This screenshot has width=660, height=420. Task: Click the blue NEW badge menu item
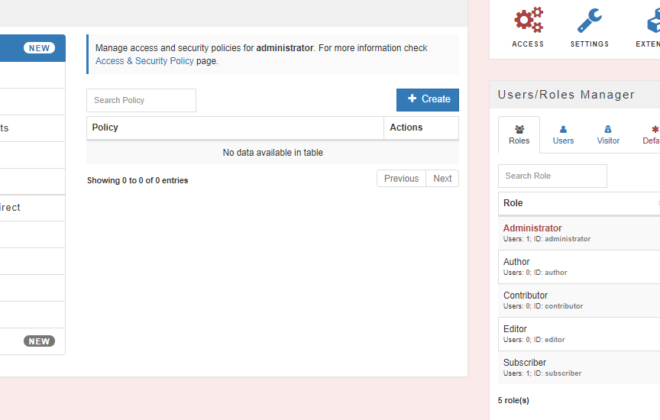point(32,48)
